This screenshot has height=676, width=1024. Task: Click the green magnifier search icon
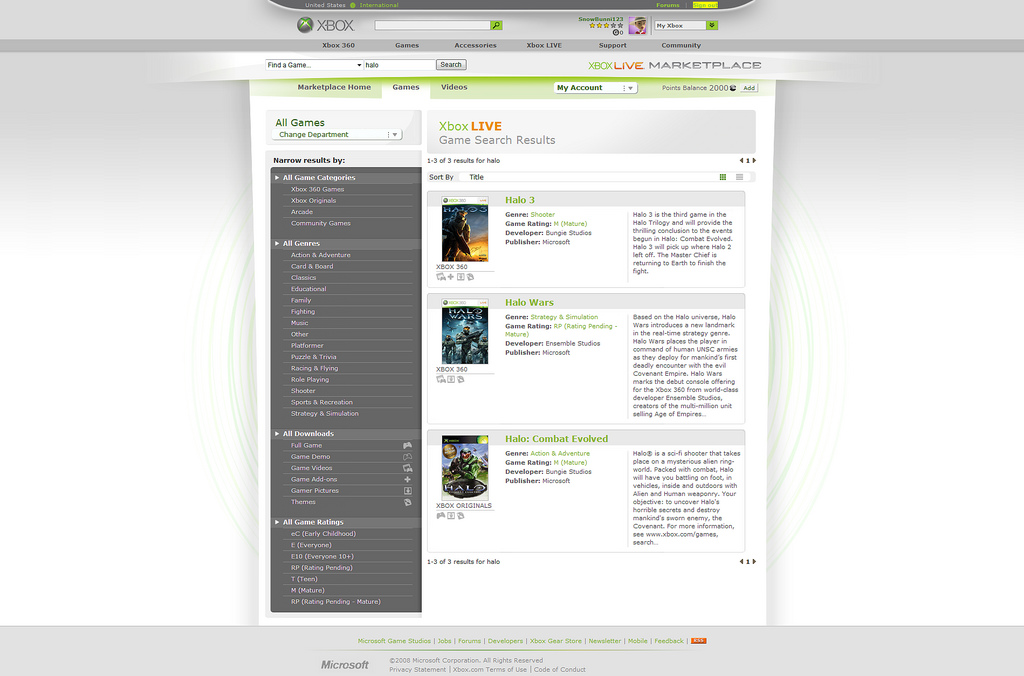coord(496,25)
